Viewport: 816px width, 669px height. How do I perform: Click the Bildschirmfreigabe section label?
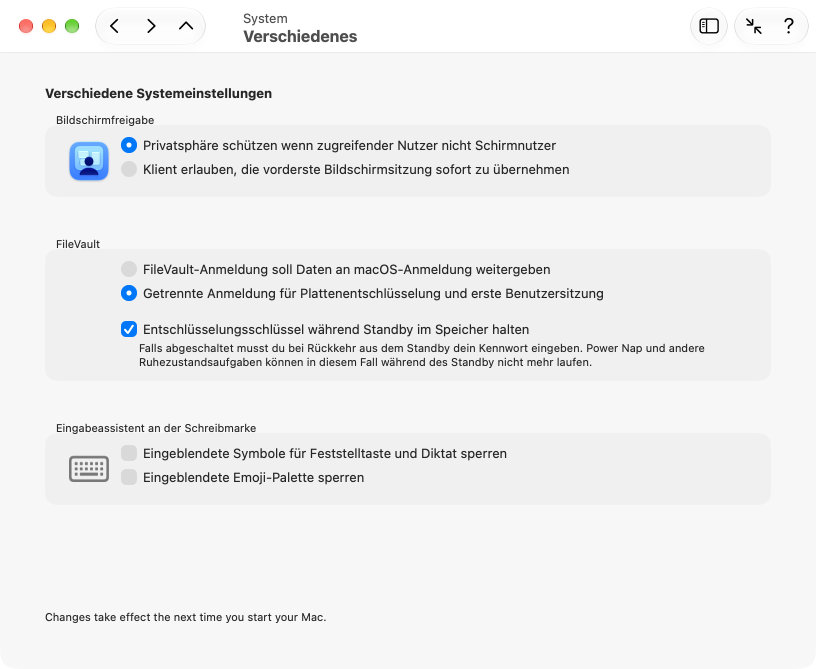(105, 120)
